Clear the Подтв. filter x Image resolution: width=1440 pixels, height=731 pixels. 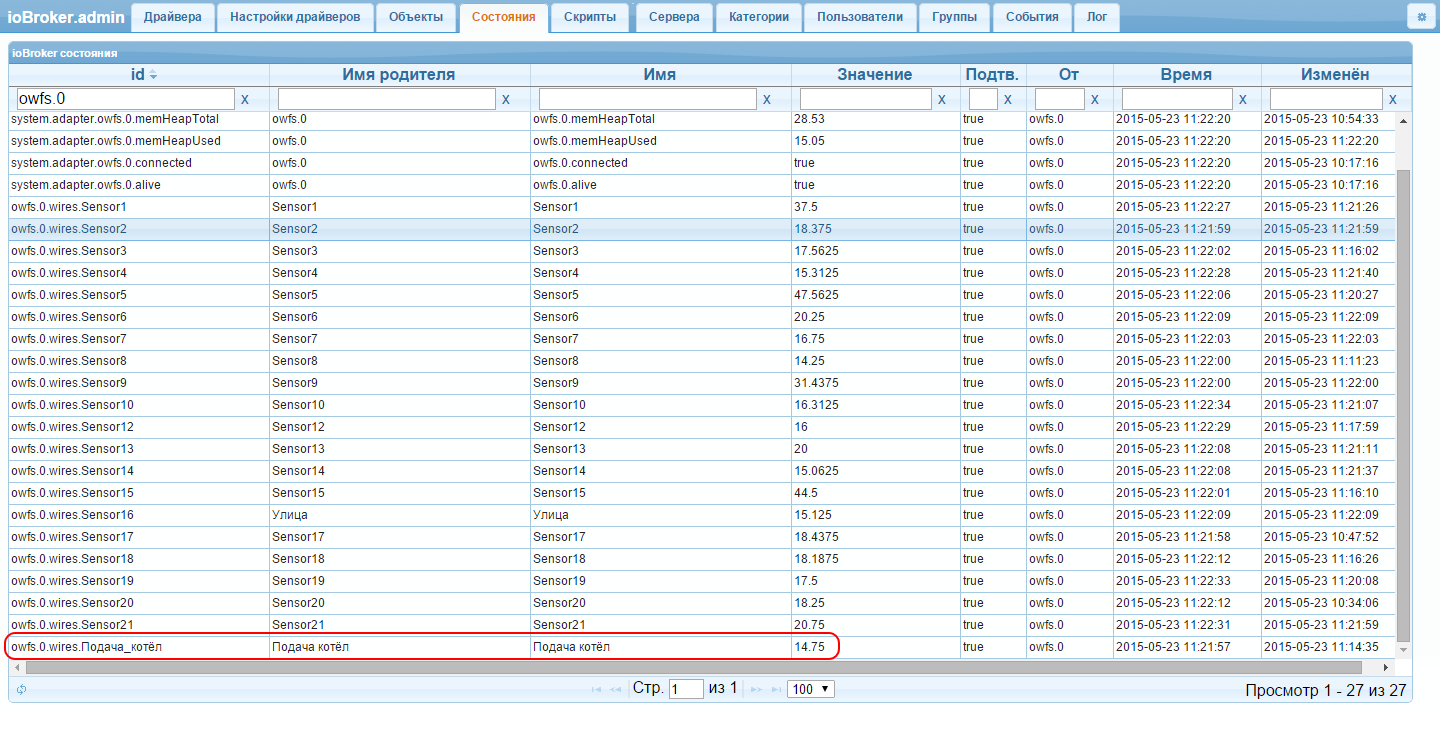pyautogui.click(x=1008, y=99)
